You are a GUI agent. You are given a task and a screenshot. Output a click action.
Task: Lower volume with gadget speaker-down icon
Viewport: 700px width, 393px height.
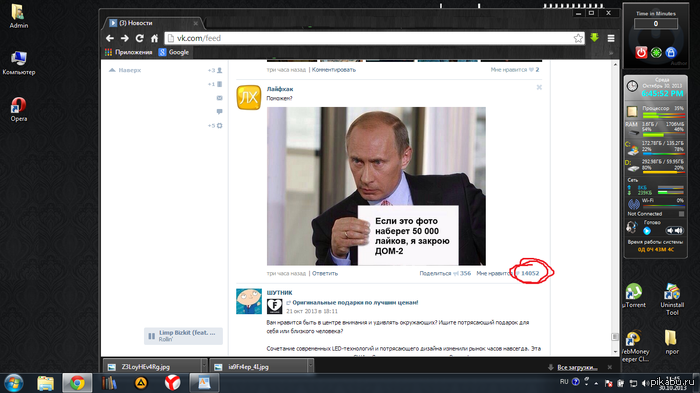tap(669, 230)
